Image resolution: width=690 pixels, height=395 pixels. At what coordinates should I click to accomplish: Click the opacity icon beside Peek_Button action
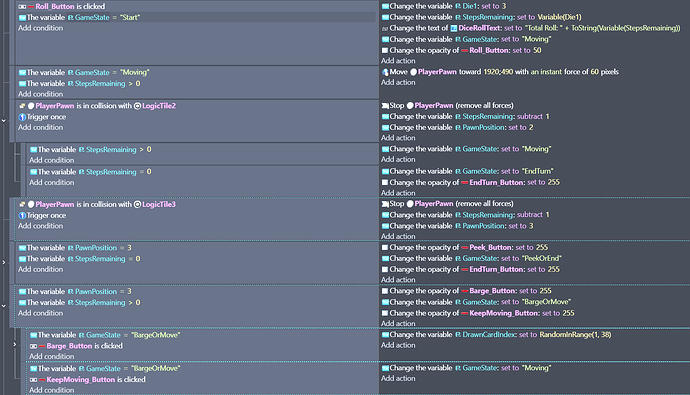tap(385, 248)
